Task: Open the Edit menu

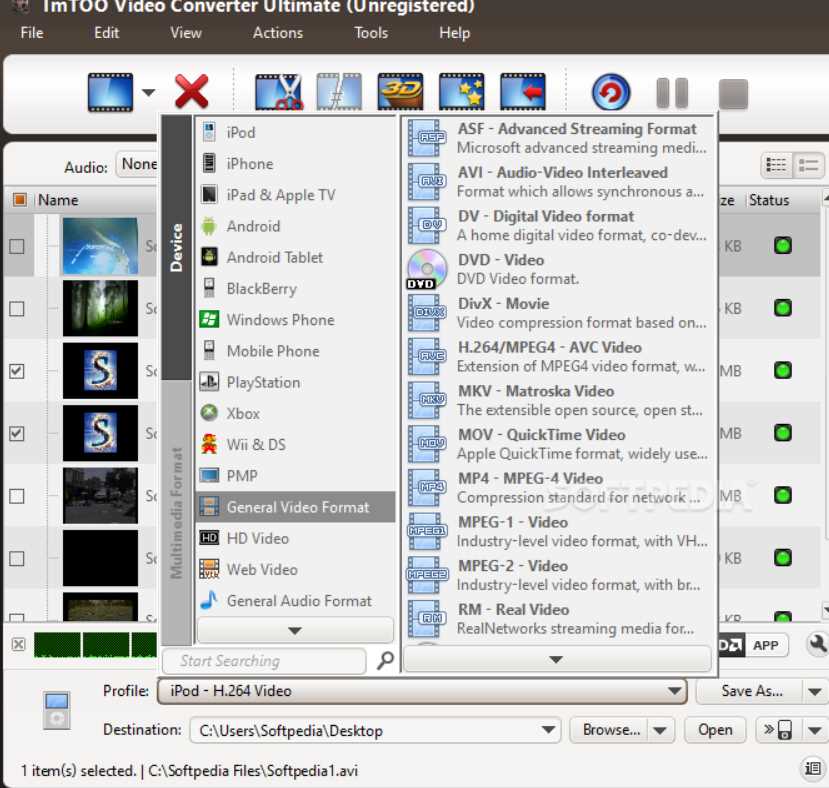Action: (x=106, y=33)
